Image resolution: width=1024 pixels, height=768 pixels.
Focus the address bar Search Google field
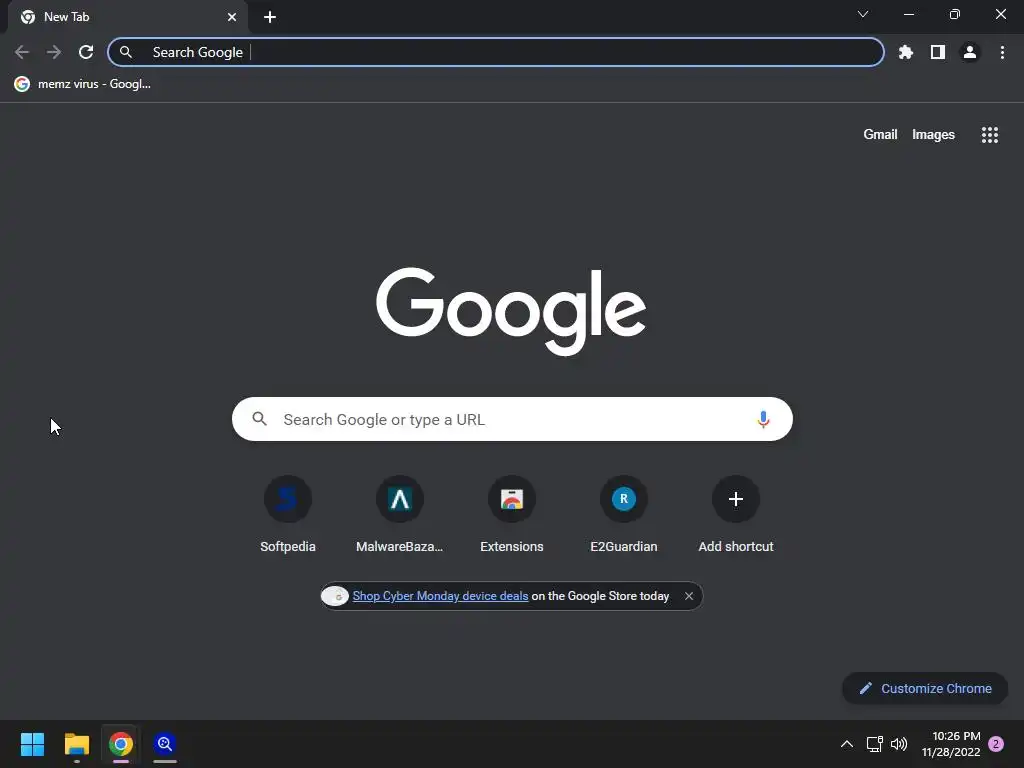point(496,52)
